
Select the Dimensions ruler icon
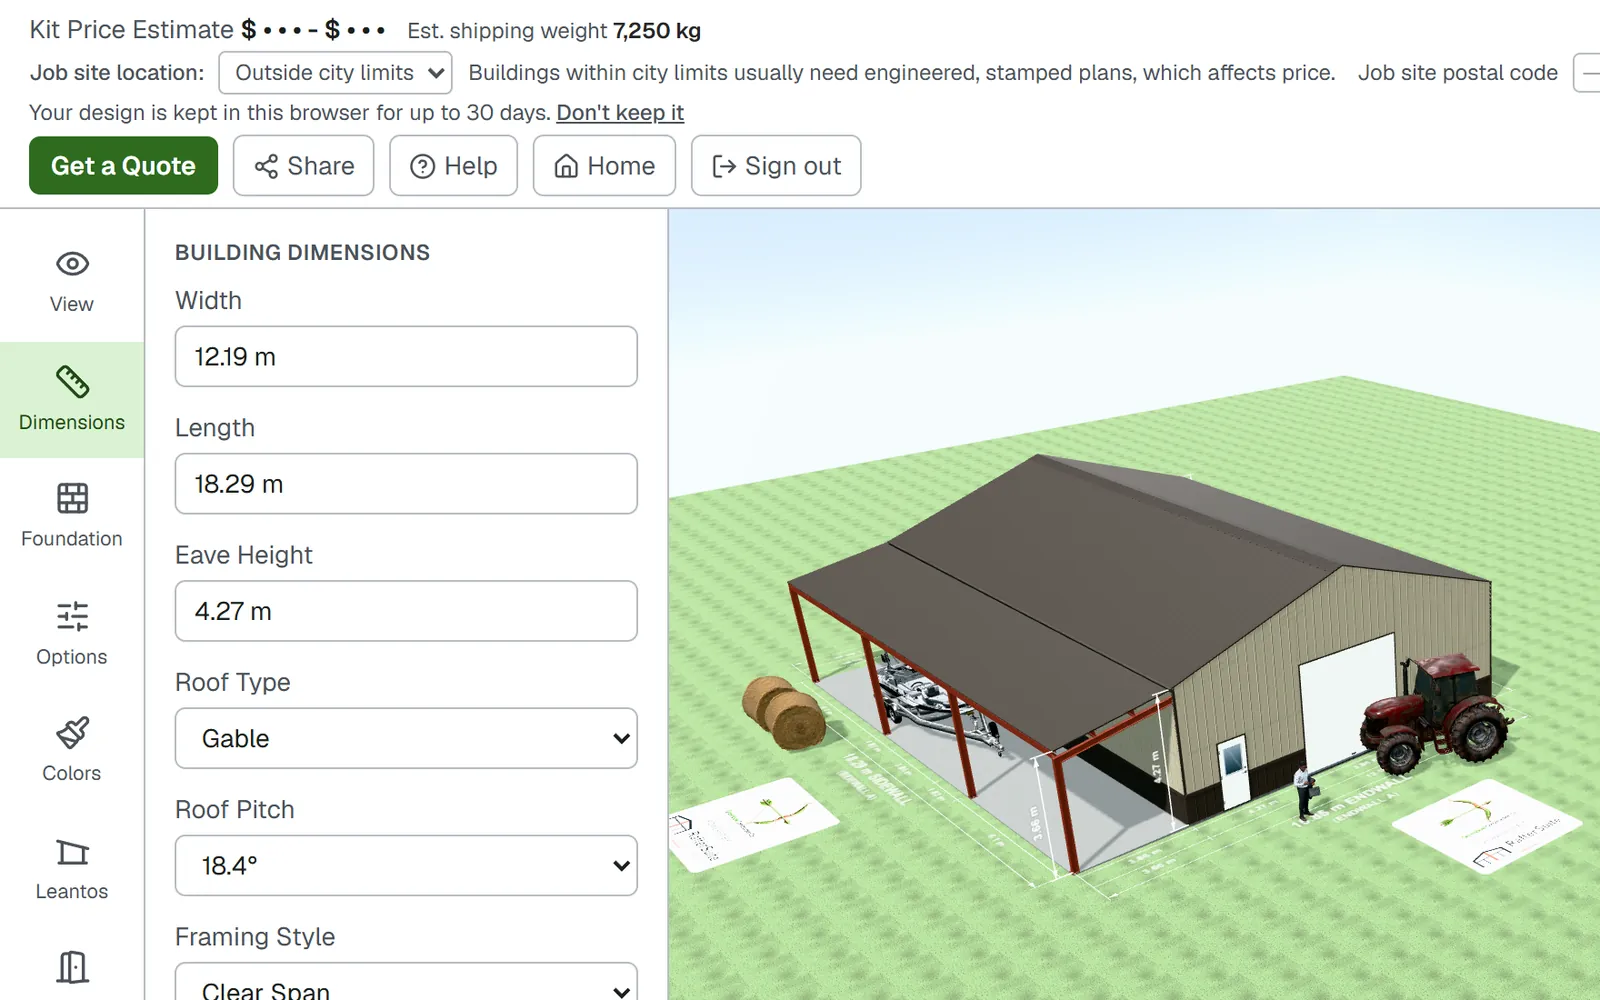pyautogui.click(x=72, y=382)
